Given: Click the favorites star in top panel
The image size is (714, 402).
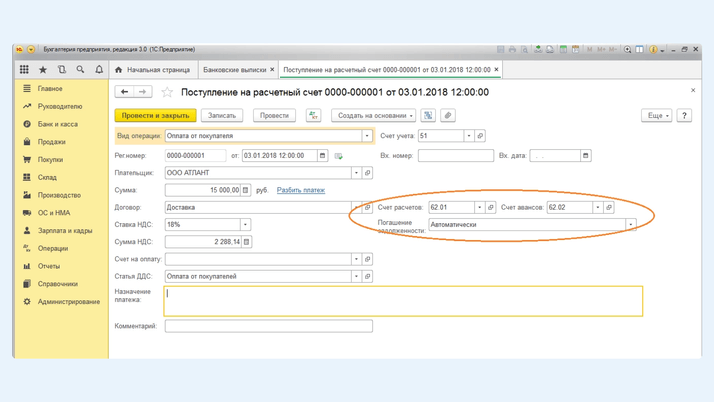Looking at the screenshot, I should [43, 70].
